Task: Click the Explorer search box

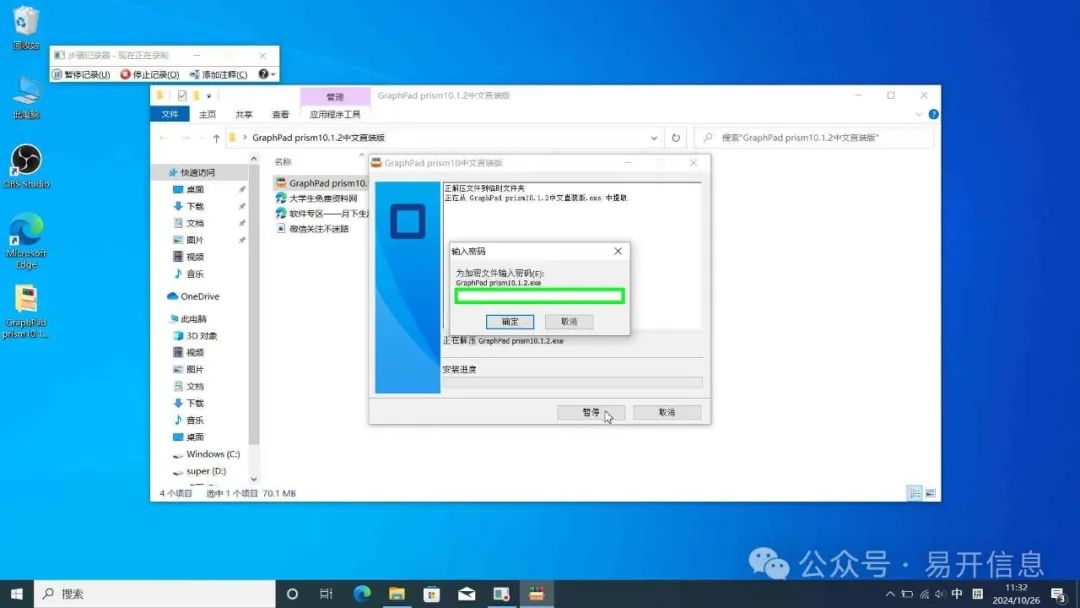Action: pos(814,138)
